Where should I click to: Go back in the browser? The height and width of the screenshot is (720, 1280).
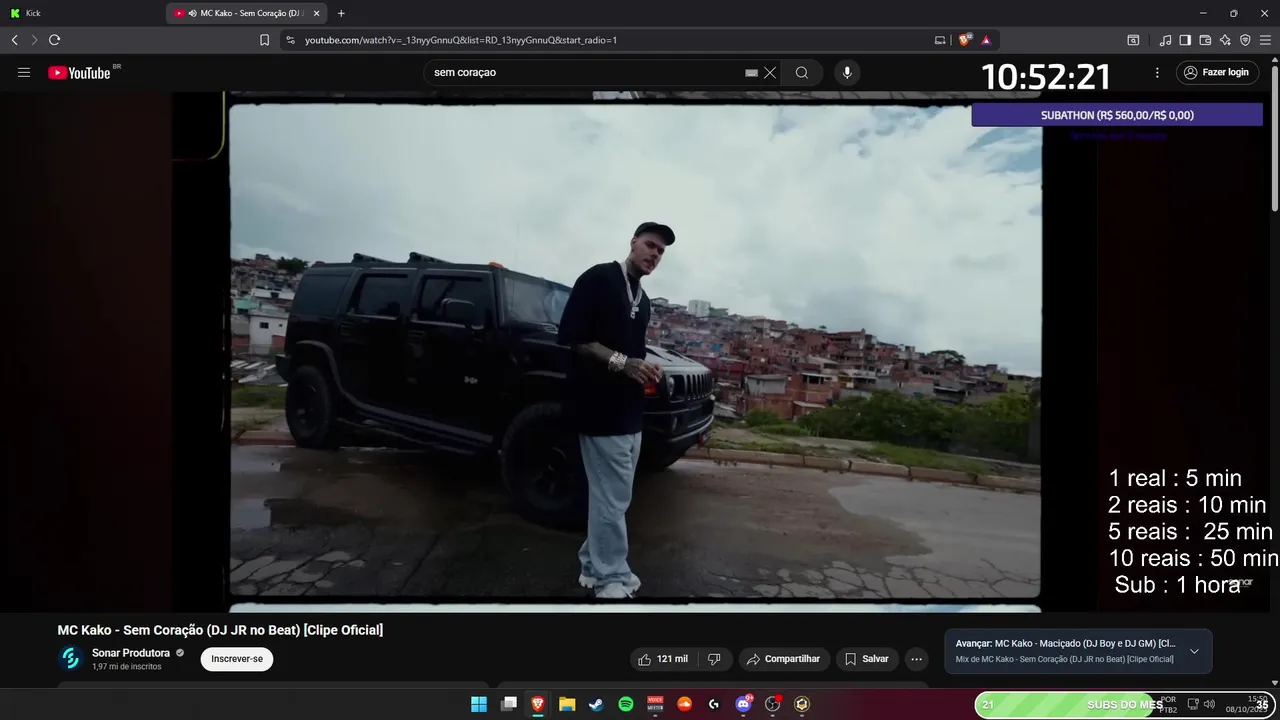14,40
